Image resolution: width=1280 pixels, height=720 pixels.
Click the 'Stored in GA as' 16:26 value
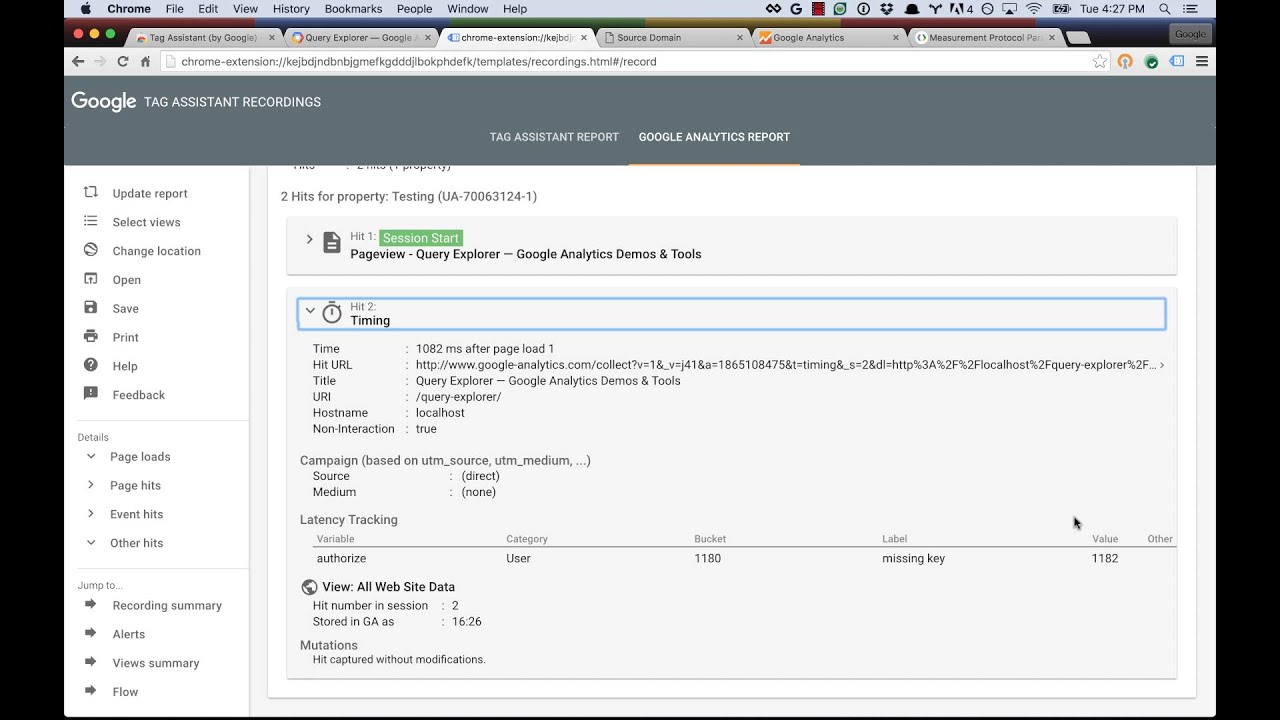(466, 621)
